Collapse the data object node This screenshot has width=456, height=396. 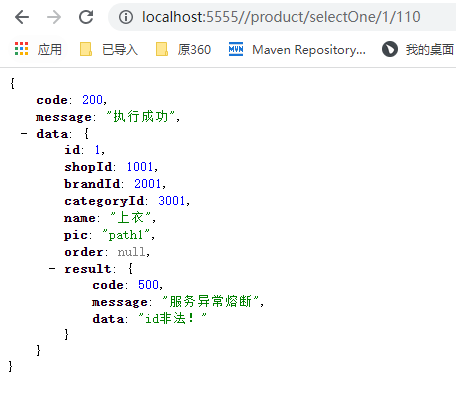[24, 134]
